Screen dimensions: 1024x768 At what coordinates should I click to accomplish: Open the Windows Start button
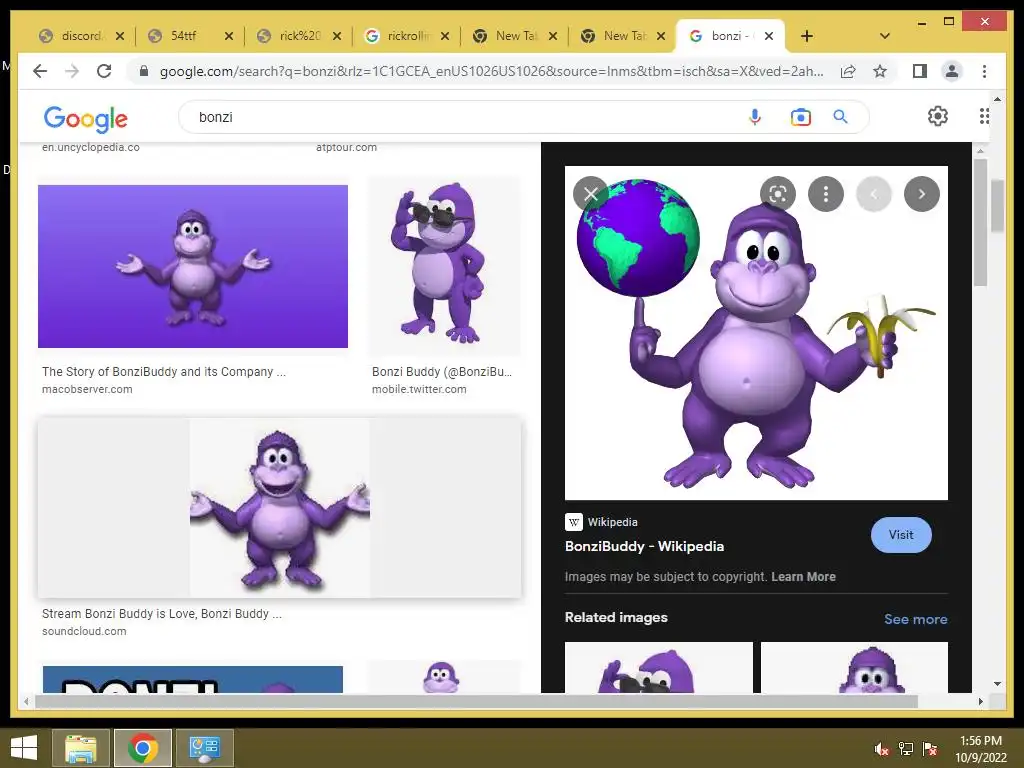[24, 748]
